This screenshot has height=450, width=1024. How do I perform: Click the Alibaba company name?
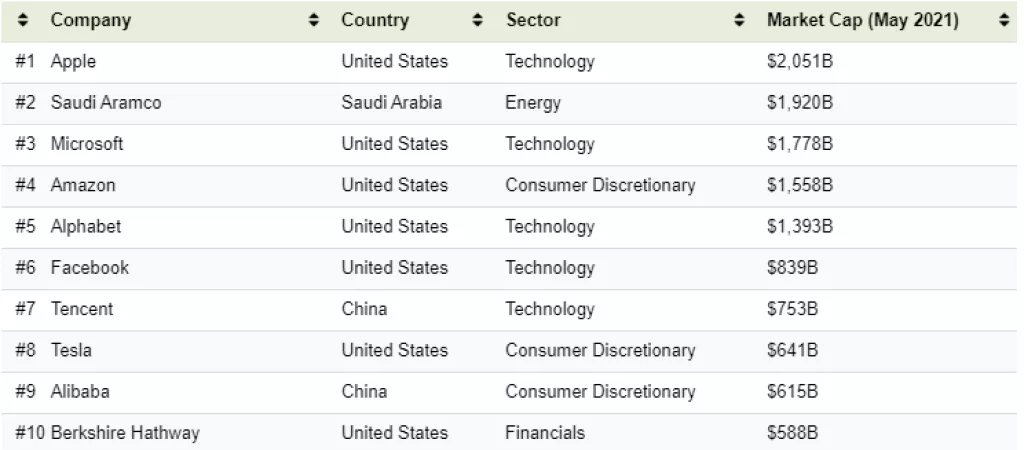click(x=81, y=392)
